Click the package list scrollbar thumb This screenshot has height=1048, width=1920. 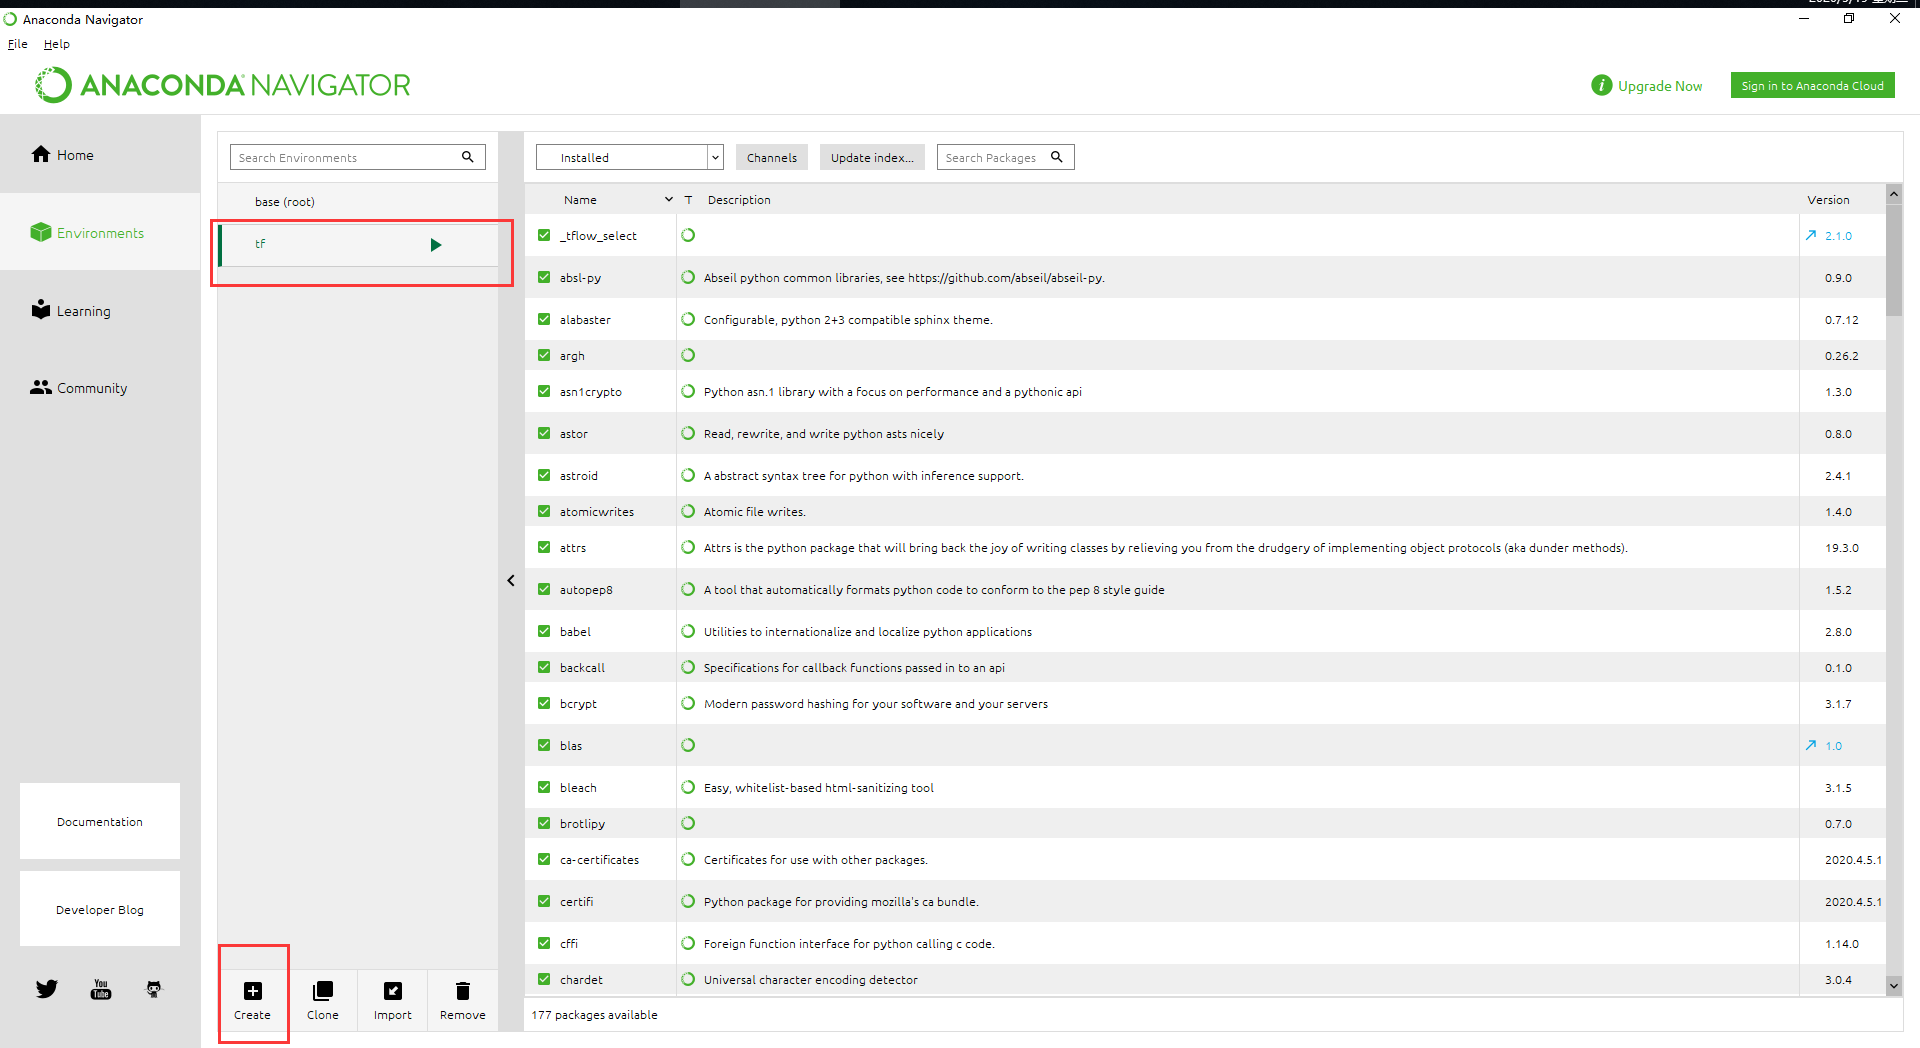[x=1893, y=260]
